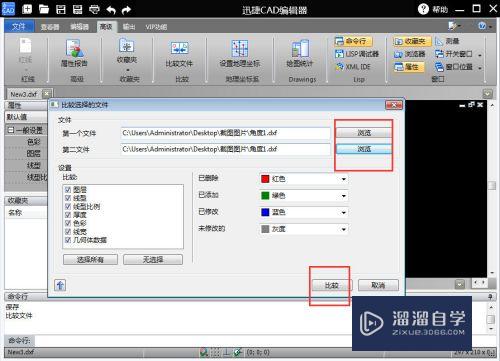Collapse the 一般设置 tree node

pos(10,130)
